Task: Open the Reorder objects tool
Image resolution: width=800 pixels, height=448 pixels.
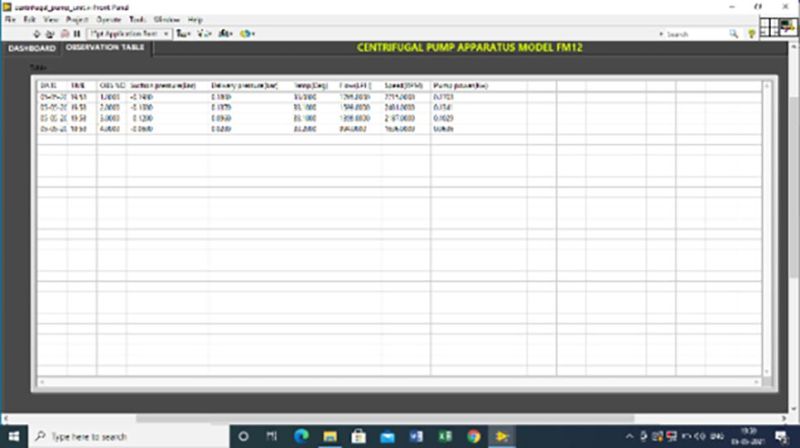Action: tap(246, 33)
